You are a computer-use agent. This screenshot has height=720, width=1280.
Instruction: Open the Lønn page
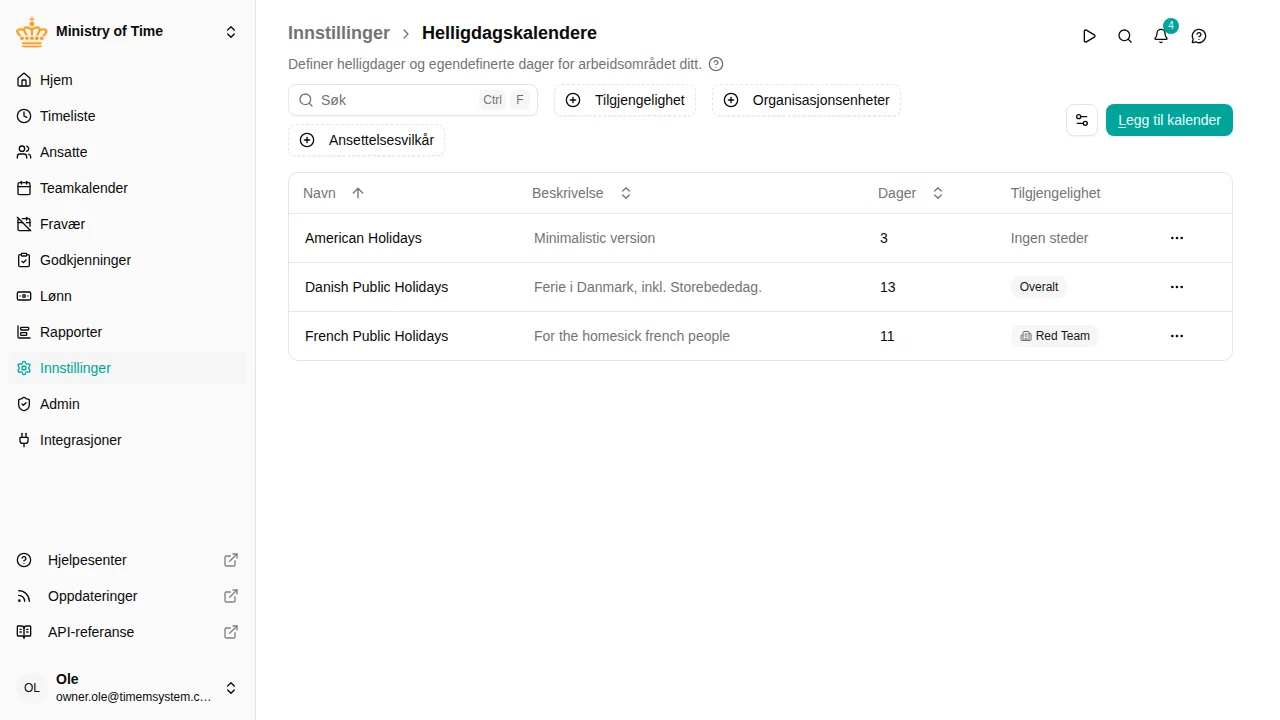(127, 296)
